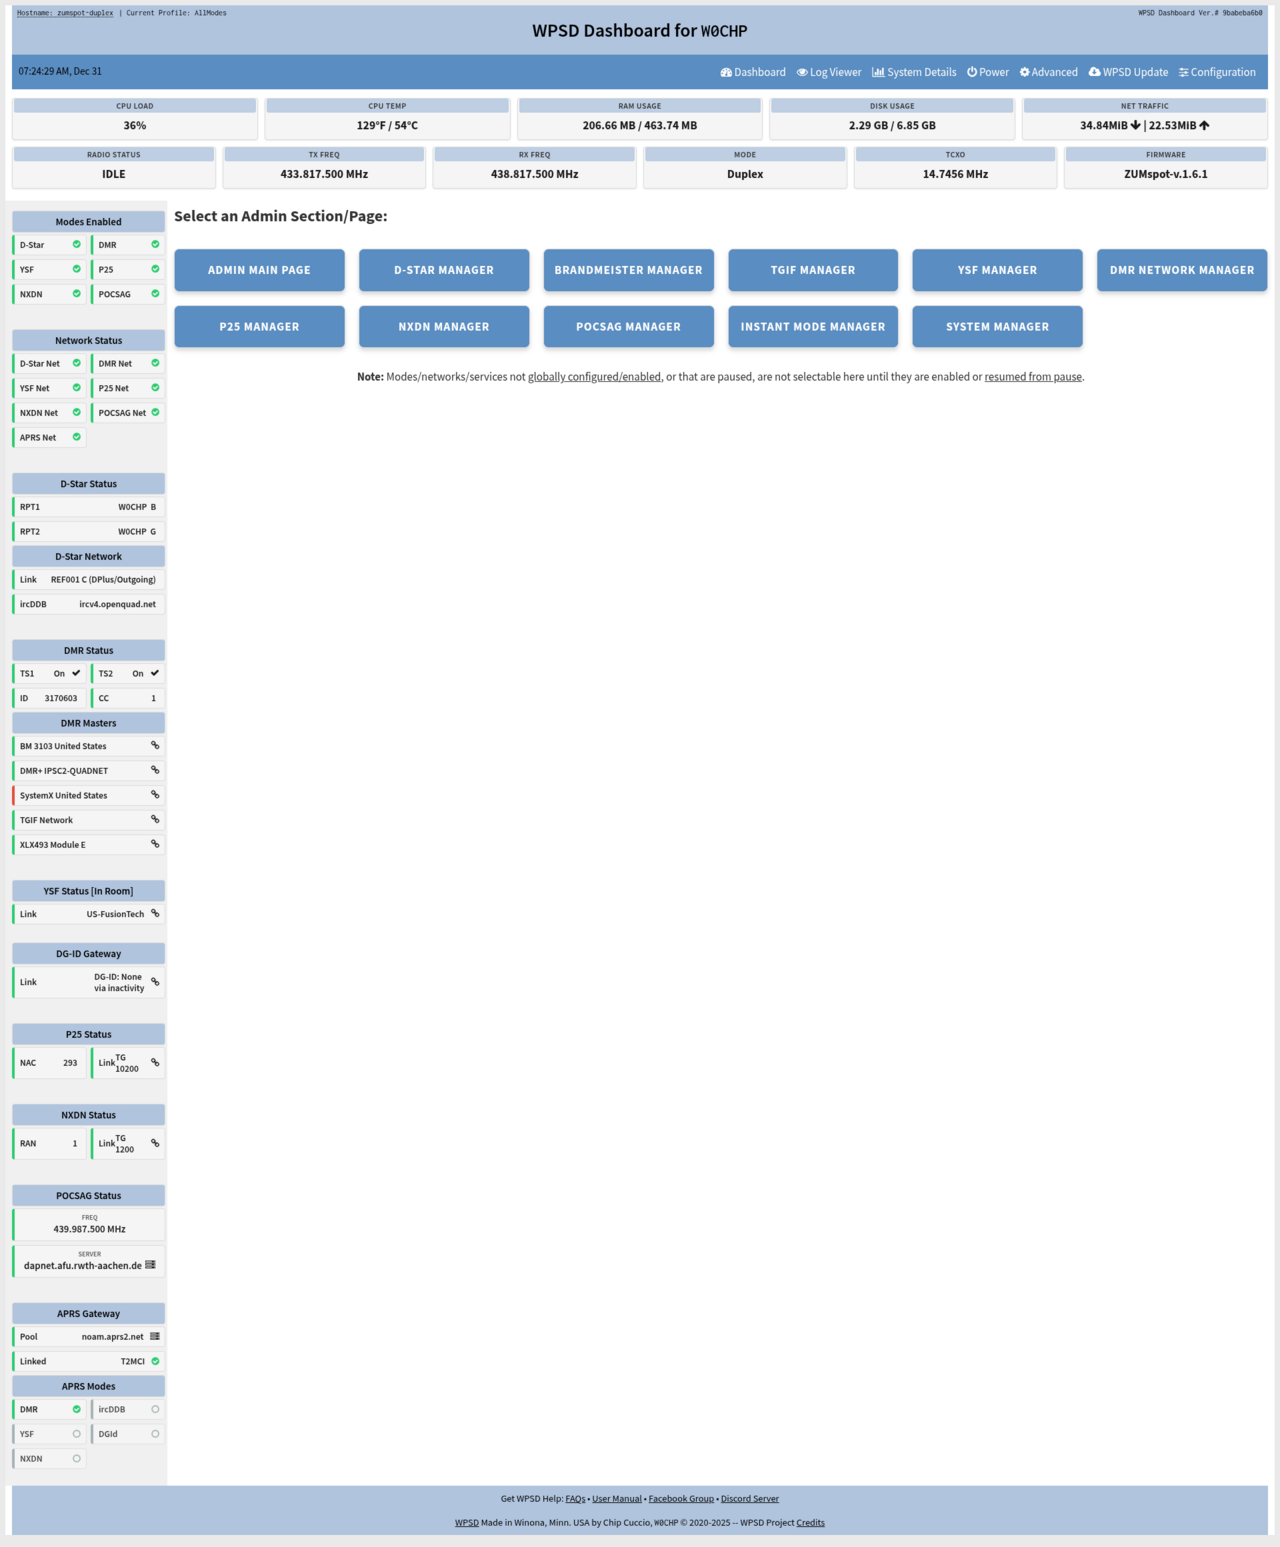The width and height of the screenshot is (1280, 1547).
Task: Click the green check next to D-Star mode
Action: tap(76, 245)
